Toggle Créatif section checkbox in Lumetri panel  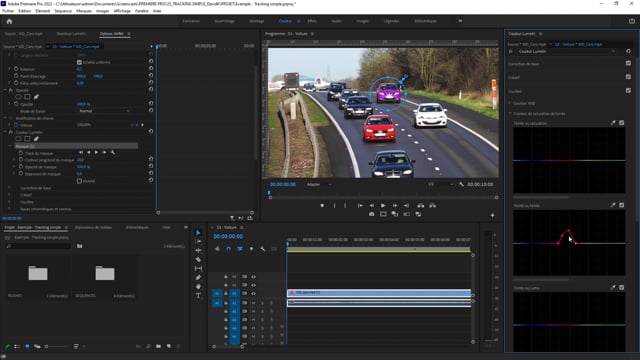click(628, 77)
